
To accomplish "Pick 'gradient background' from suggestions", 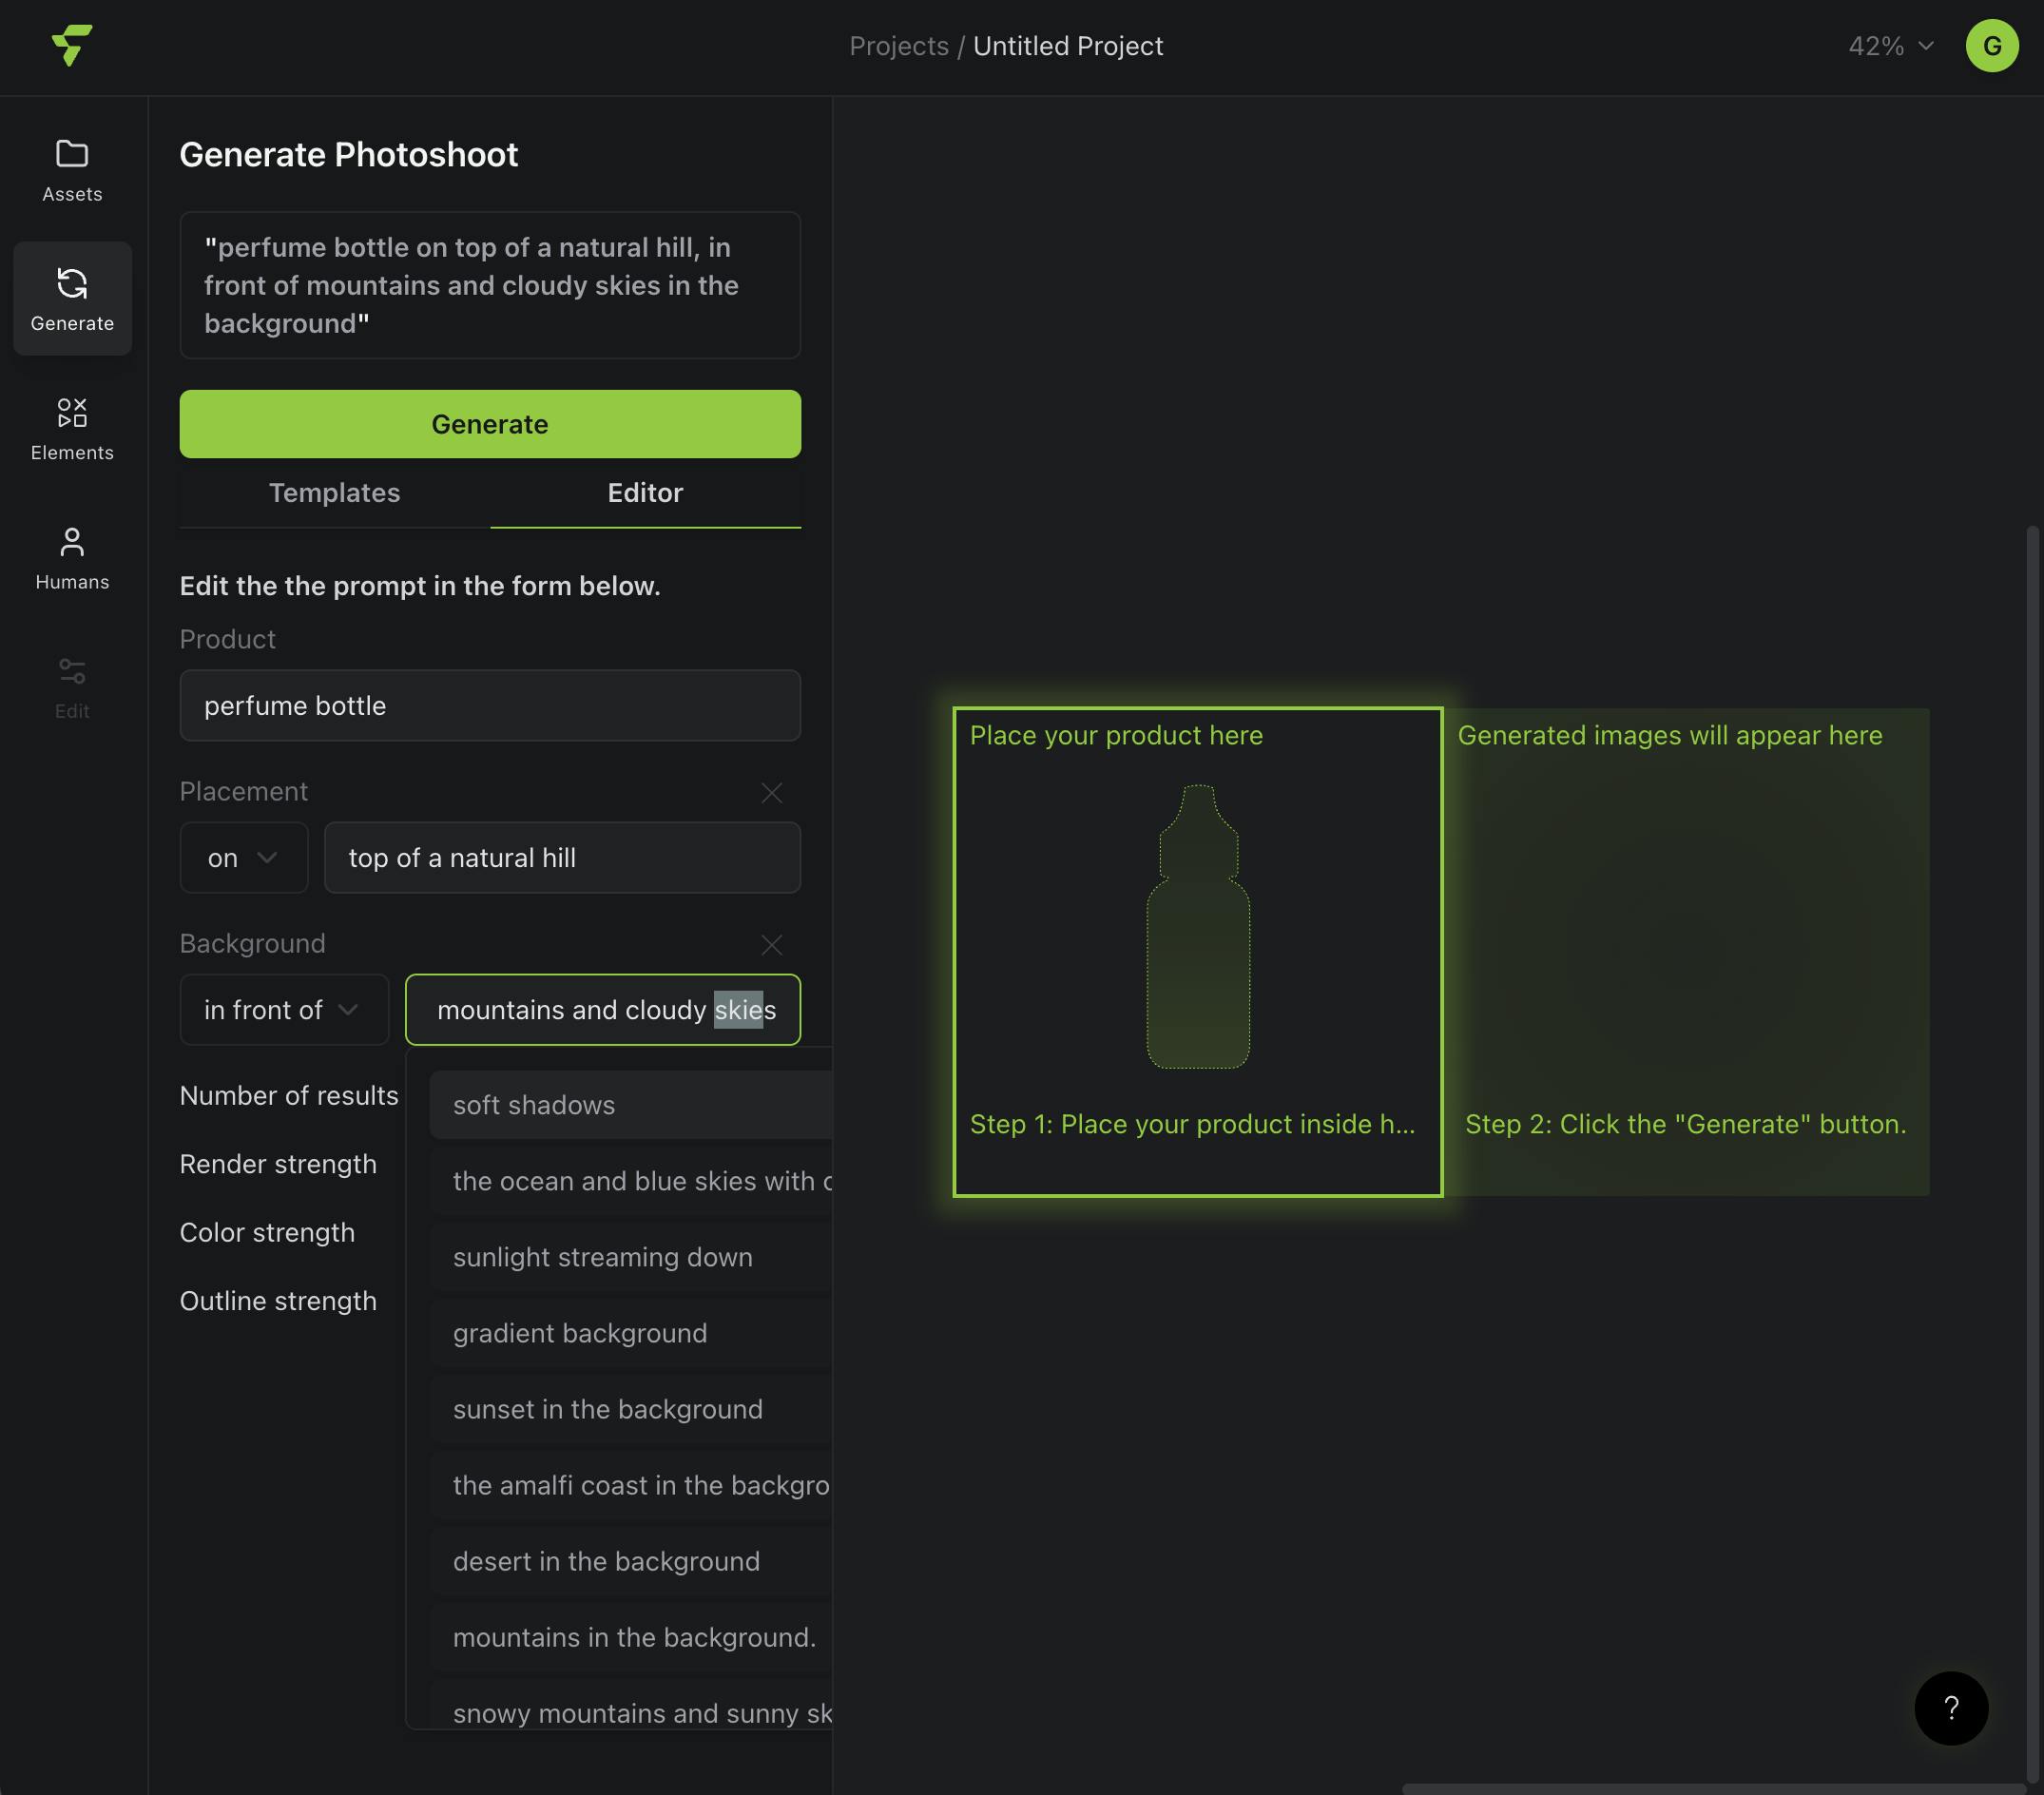I will pos(580,1333).
